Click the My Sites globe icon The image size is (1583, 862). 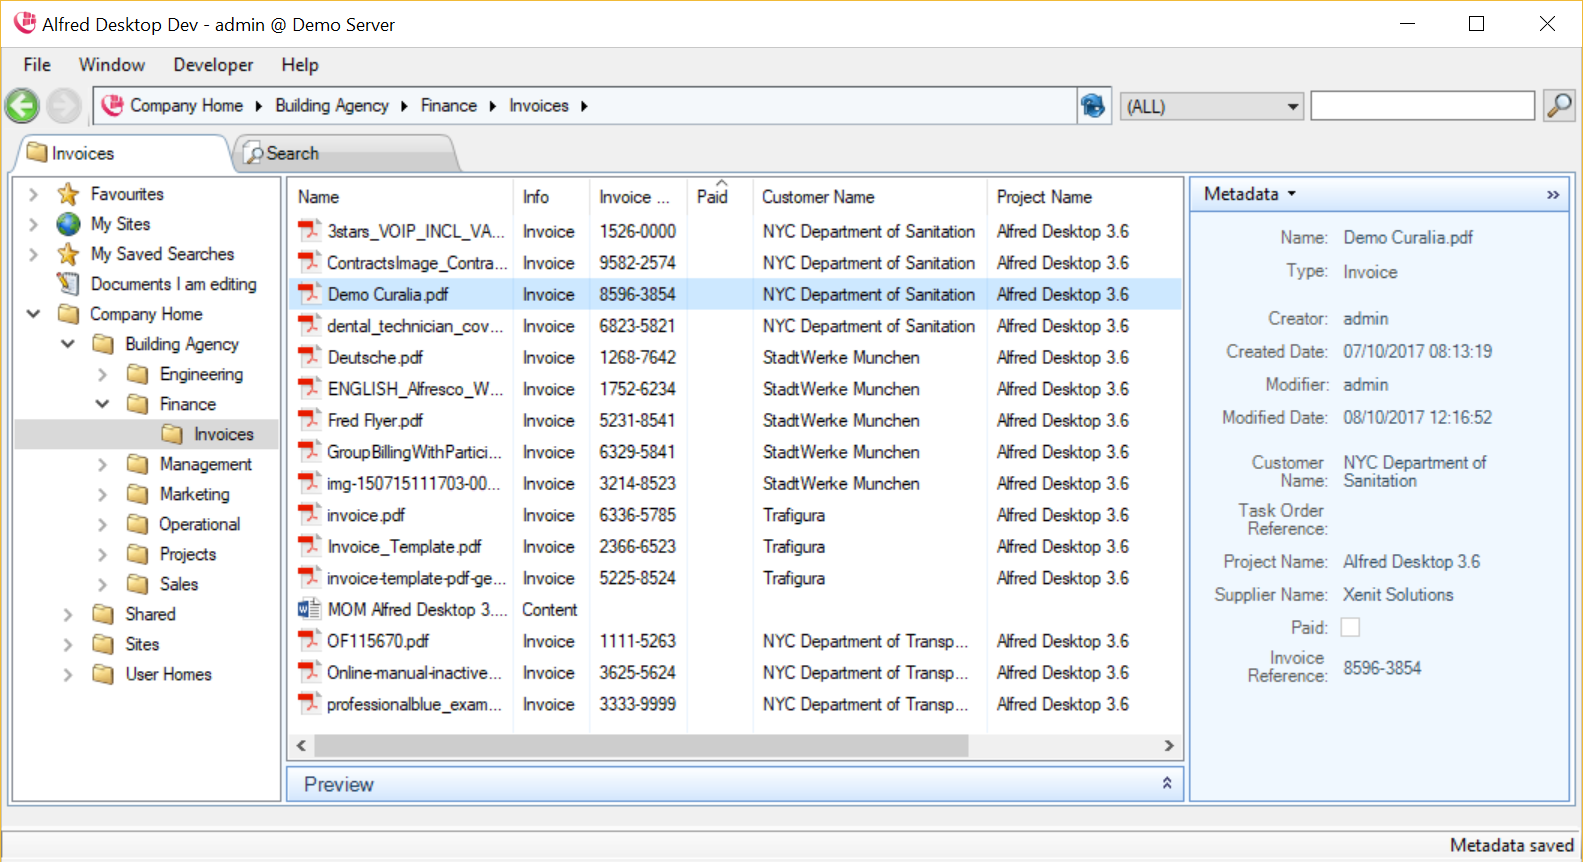(68, 224)
